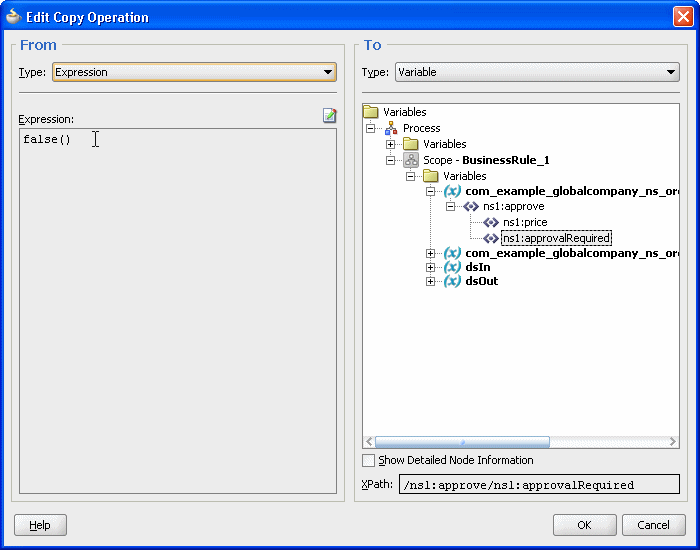Screen dimensions: 700x550
Task: Click the Java cup icon in title bar
Action: click(x=13, y=17)
